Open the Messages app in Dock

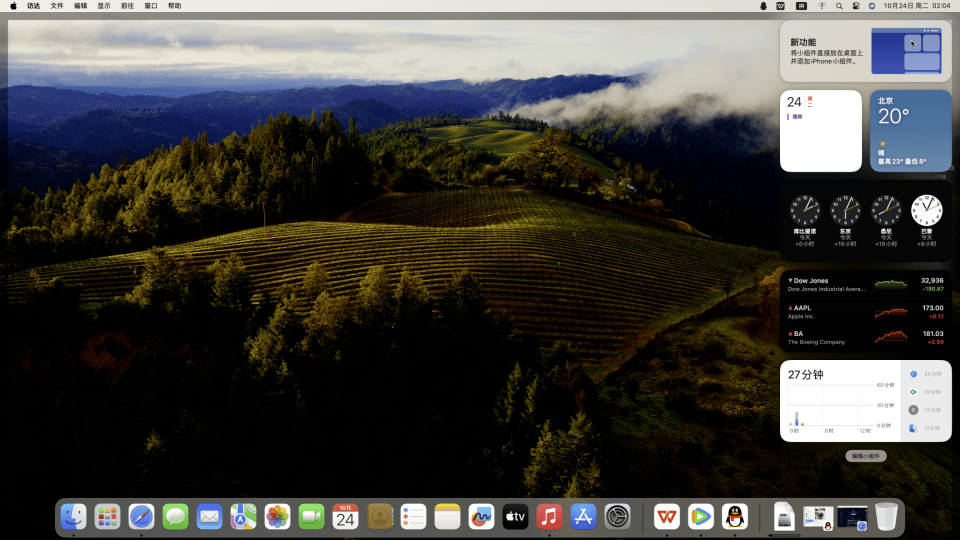176,517
